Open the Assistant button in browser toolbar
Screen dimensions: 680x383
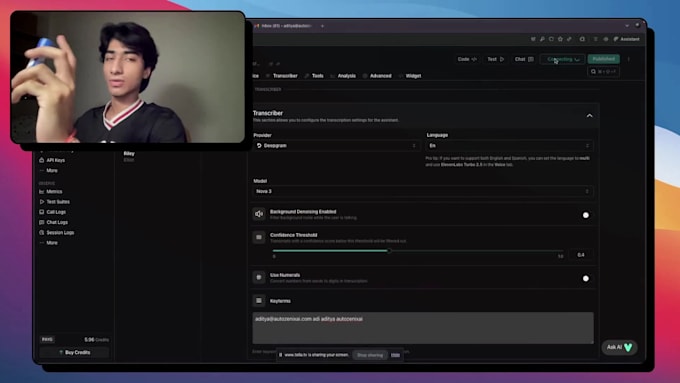tap(626, 39)
